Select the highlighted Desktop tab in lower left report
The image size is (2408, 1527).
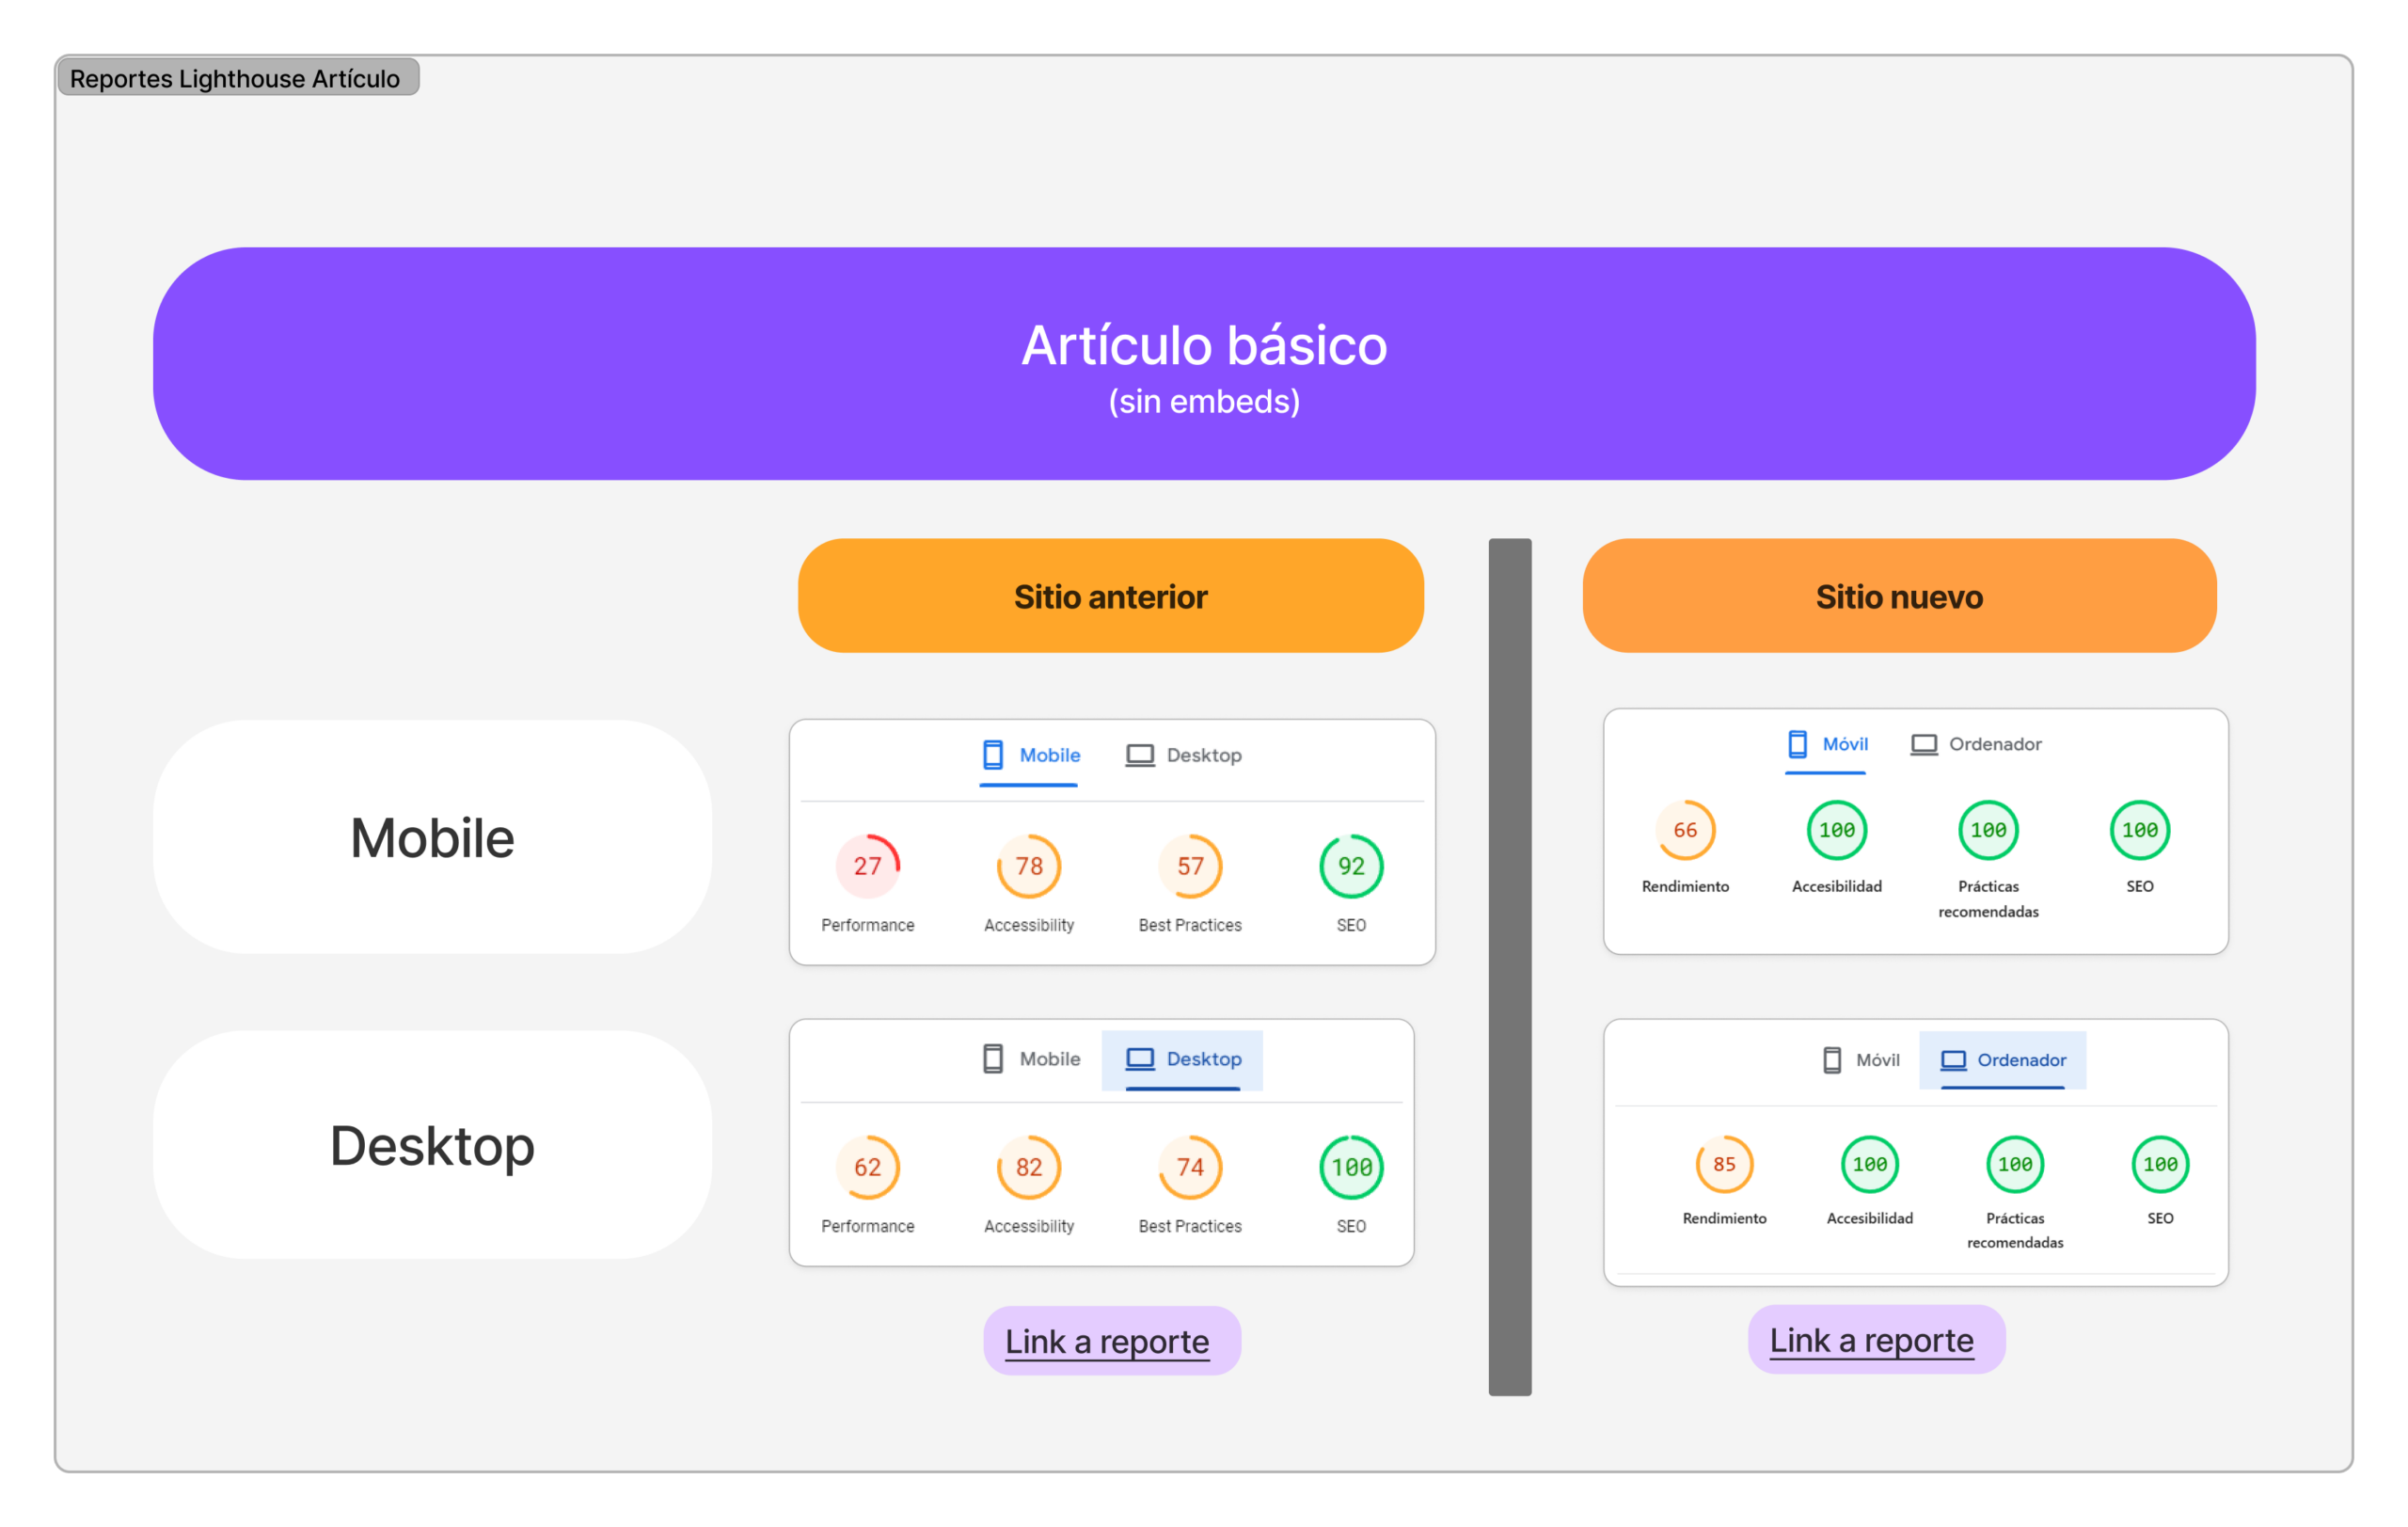tap(1182, 1059)
